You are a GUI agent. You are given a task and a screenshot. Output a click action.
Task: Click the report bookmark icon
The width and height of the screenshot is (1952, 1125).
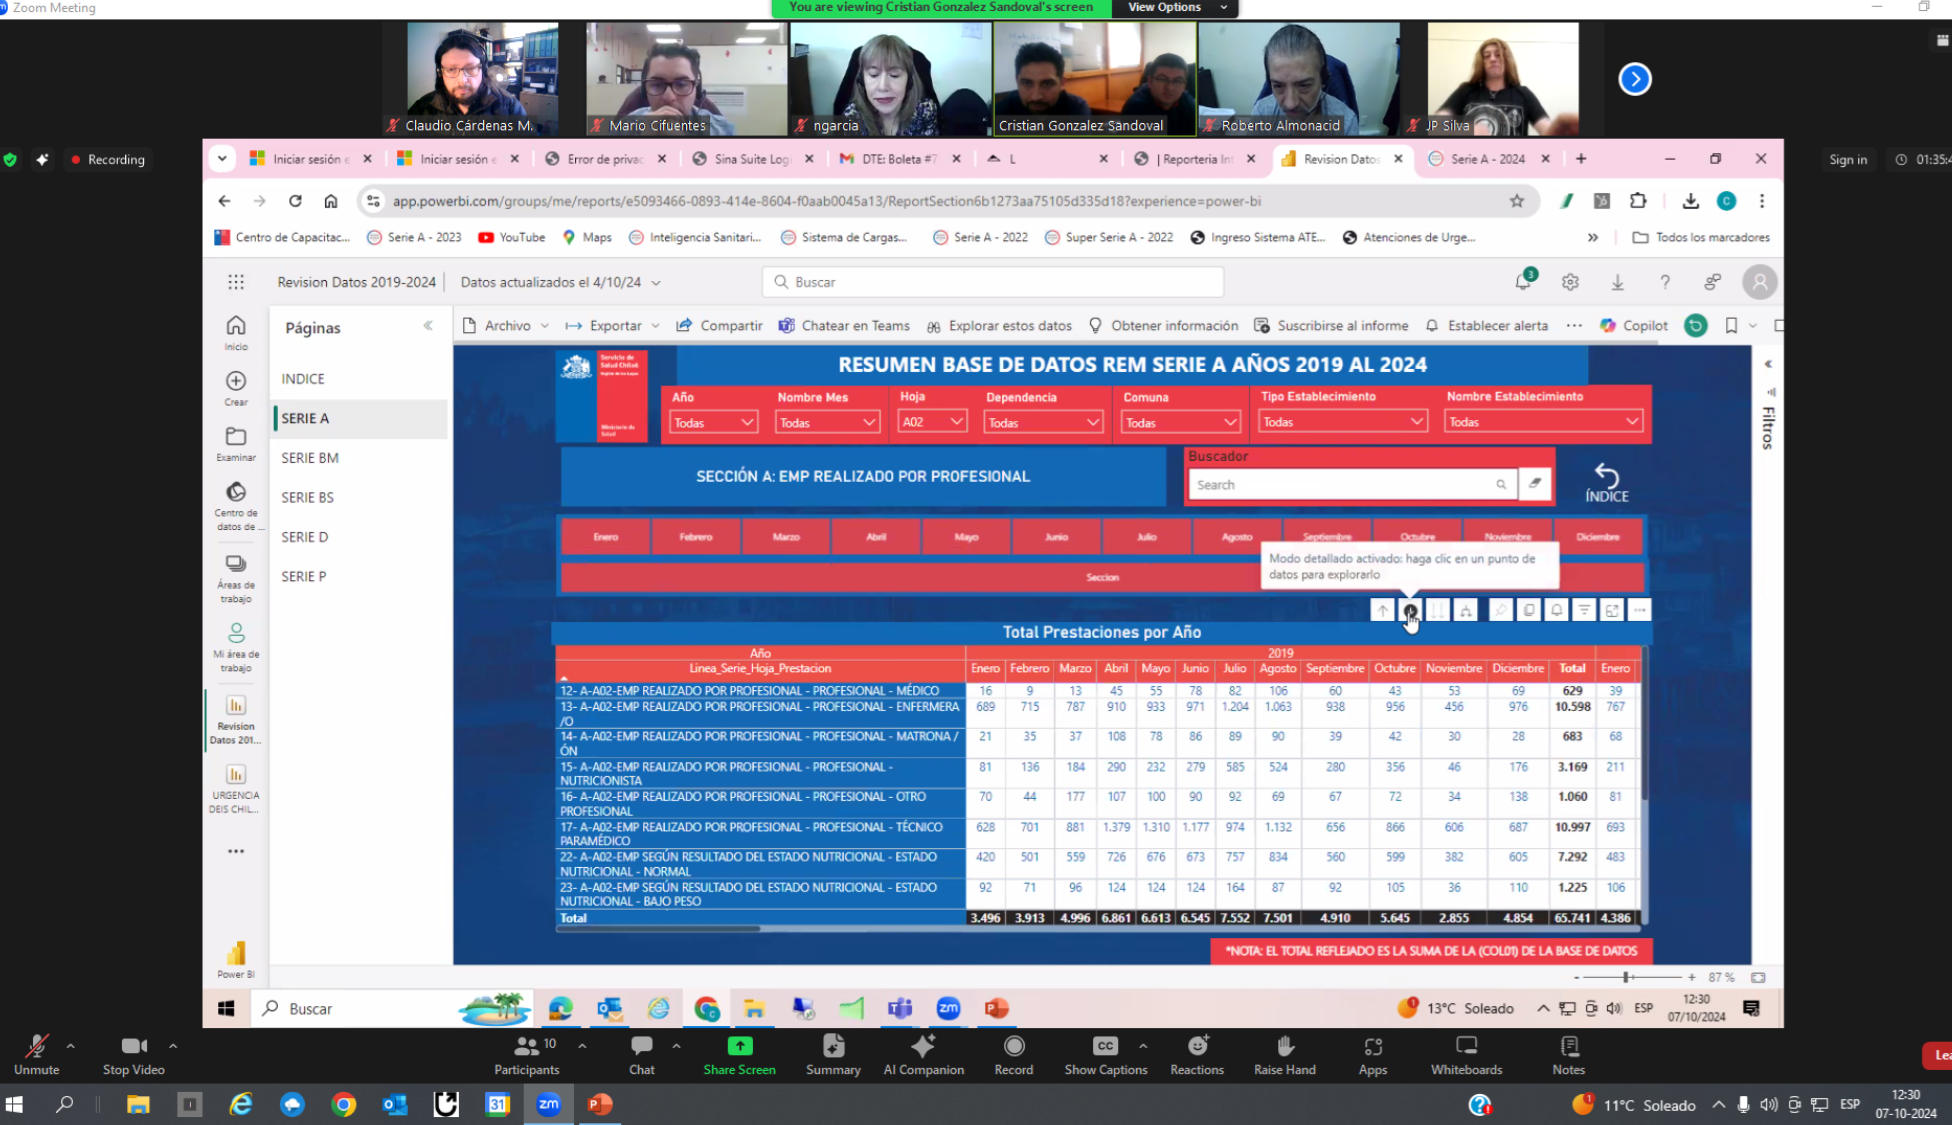coord(1731,325)
